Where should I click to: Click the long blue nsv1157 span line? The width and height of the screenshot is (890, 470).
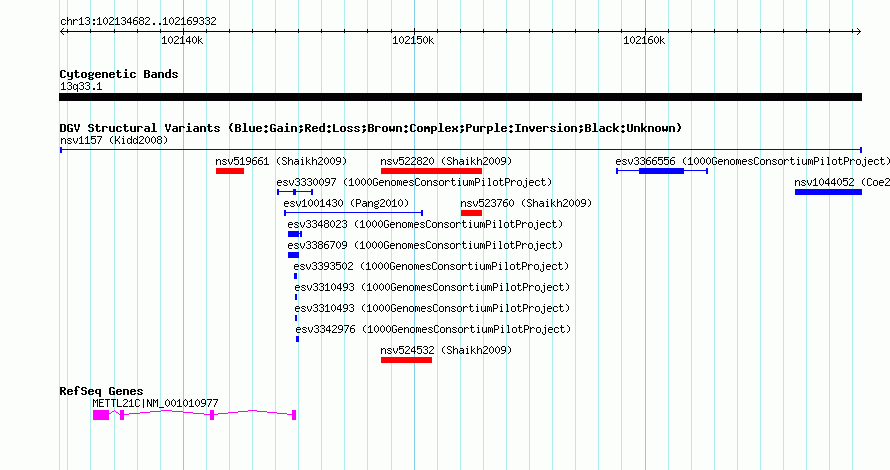(460, 150)
